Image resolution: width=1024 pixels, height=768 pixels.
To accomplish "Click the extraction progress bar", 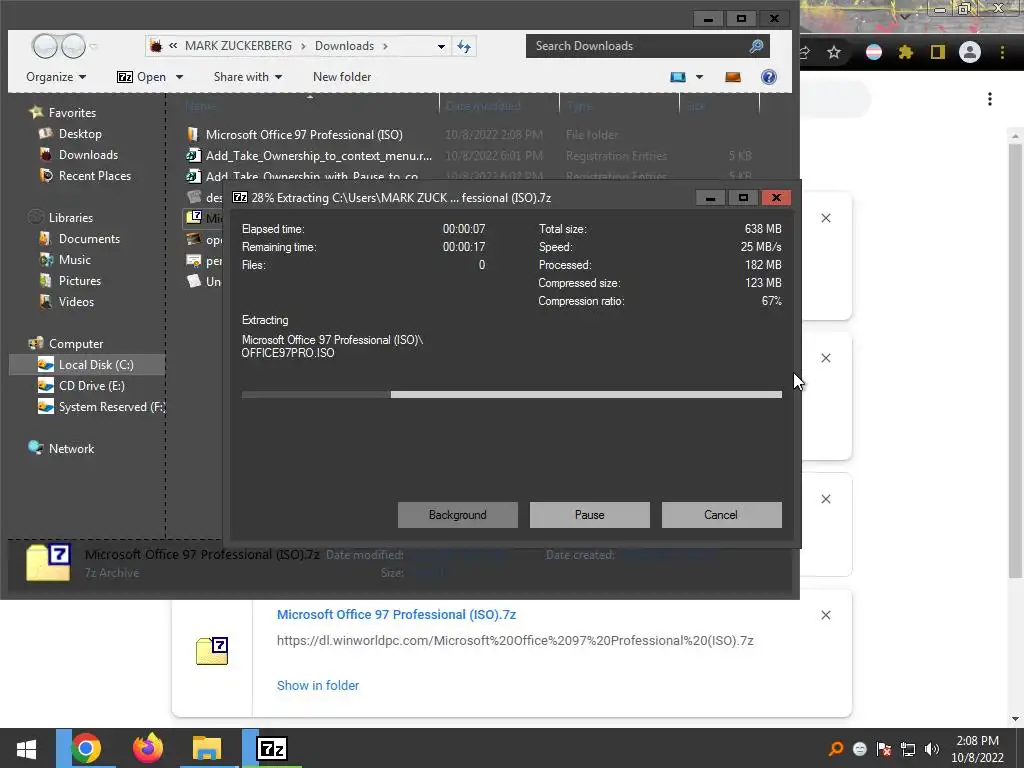I will pyautogui.click(x=511, y=394).
